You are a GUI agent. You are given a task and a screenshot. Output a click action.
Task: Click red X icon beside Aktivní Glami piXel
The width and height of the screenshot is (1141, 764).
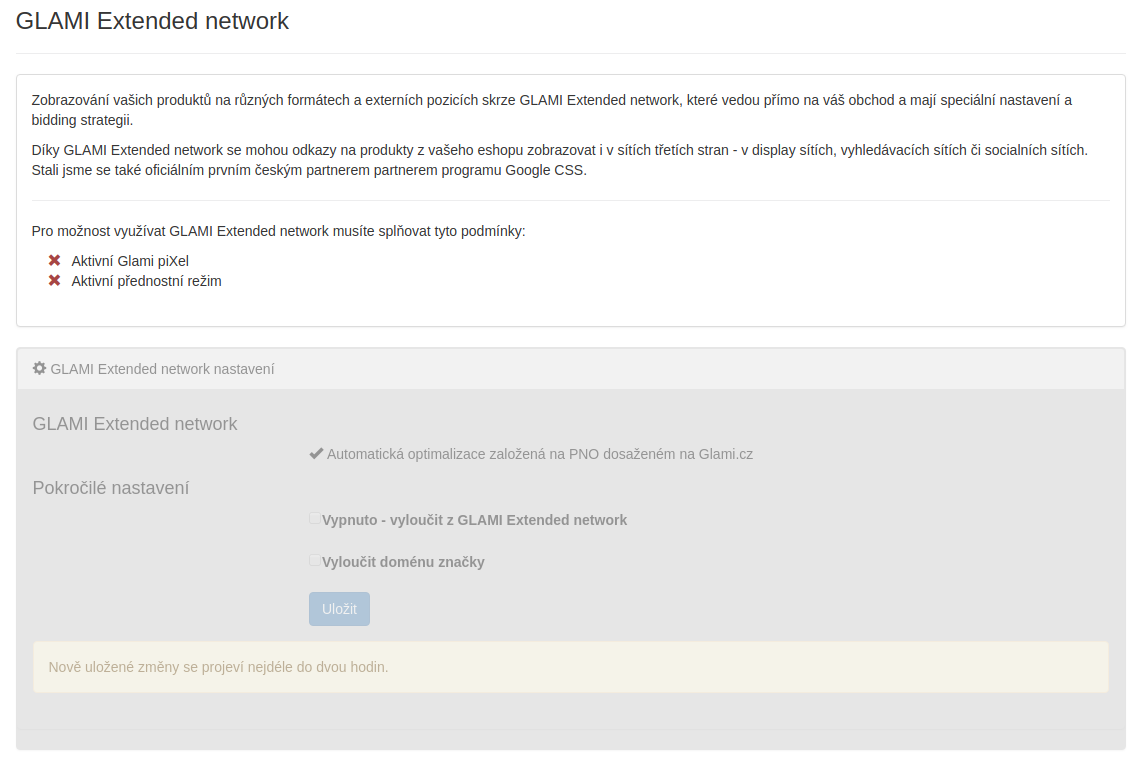coord(55,260)
